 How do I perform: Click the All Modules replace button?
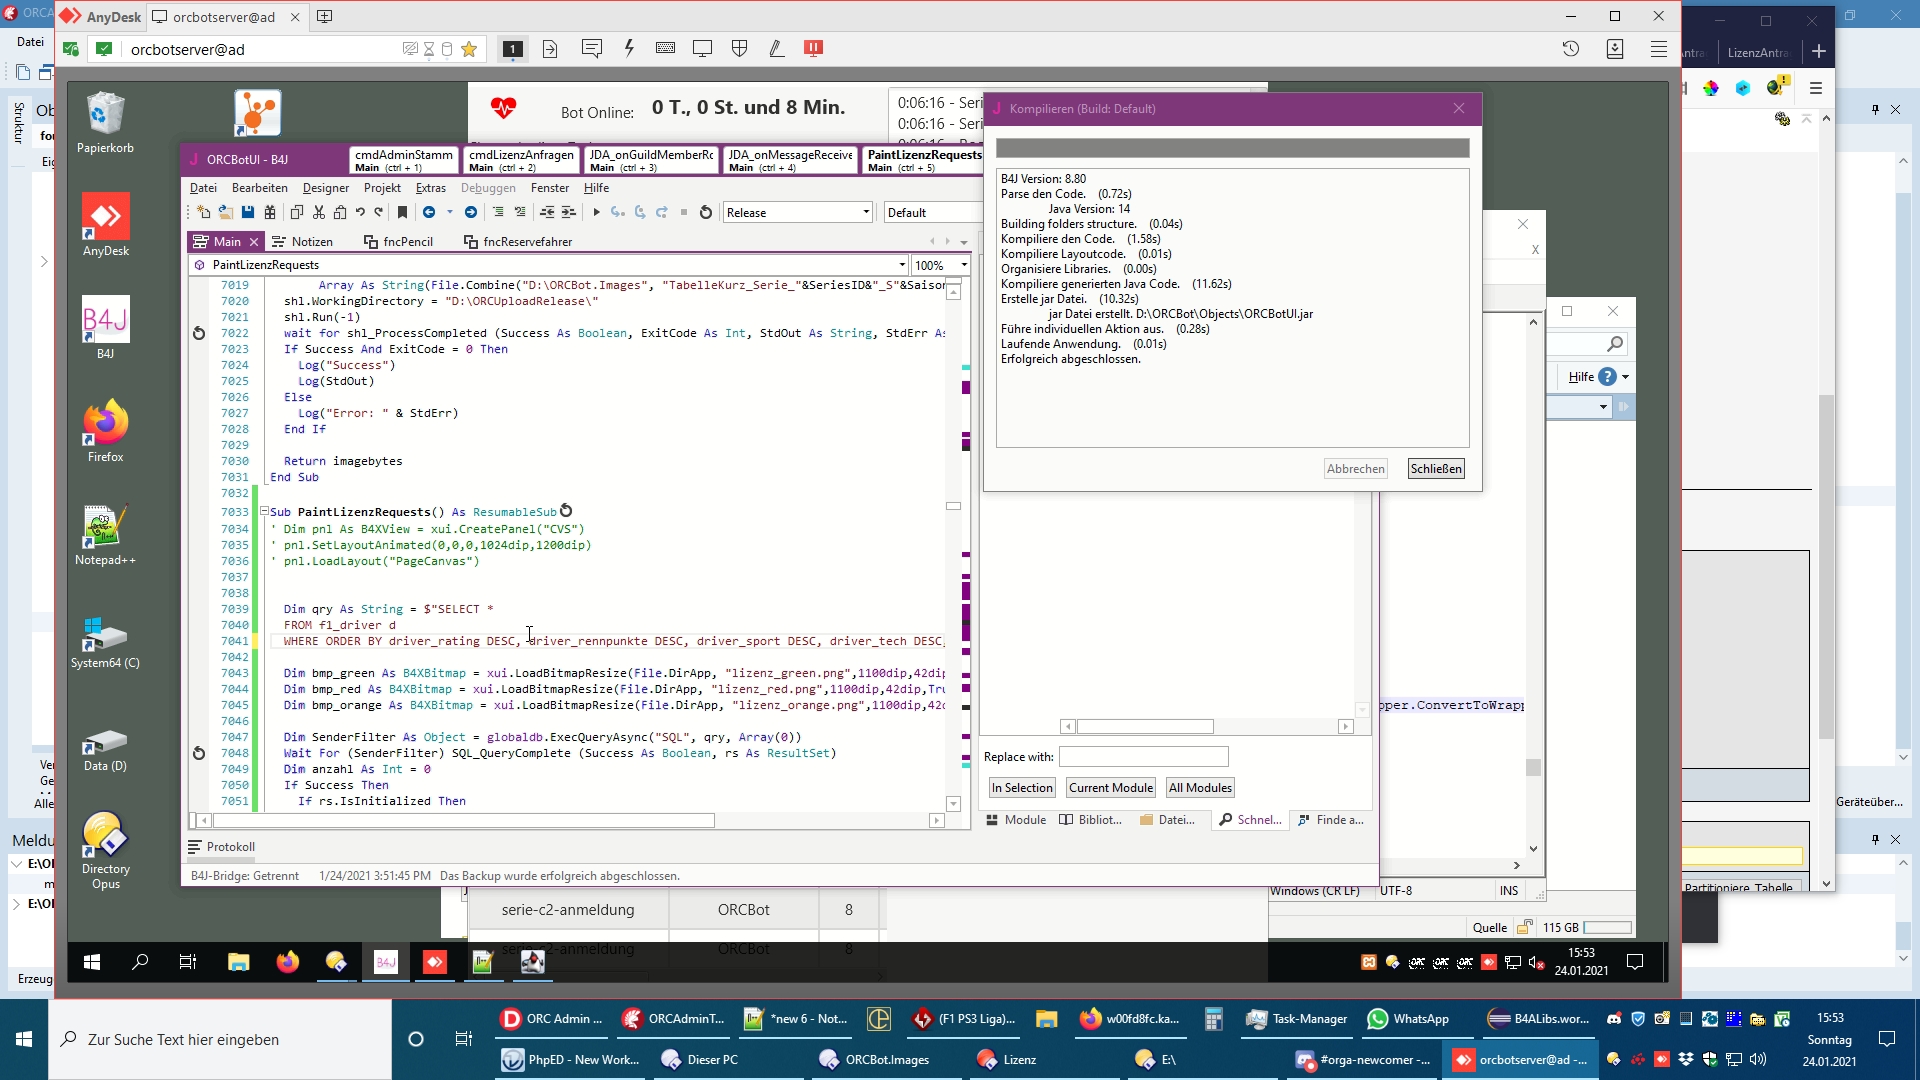[x=1200, y=788]
